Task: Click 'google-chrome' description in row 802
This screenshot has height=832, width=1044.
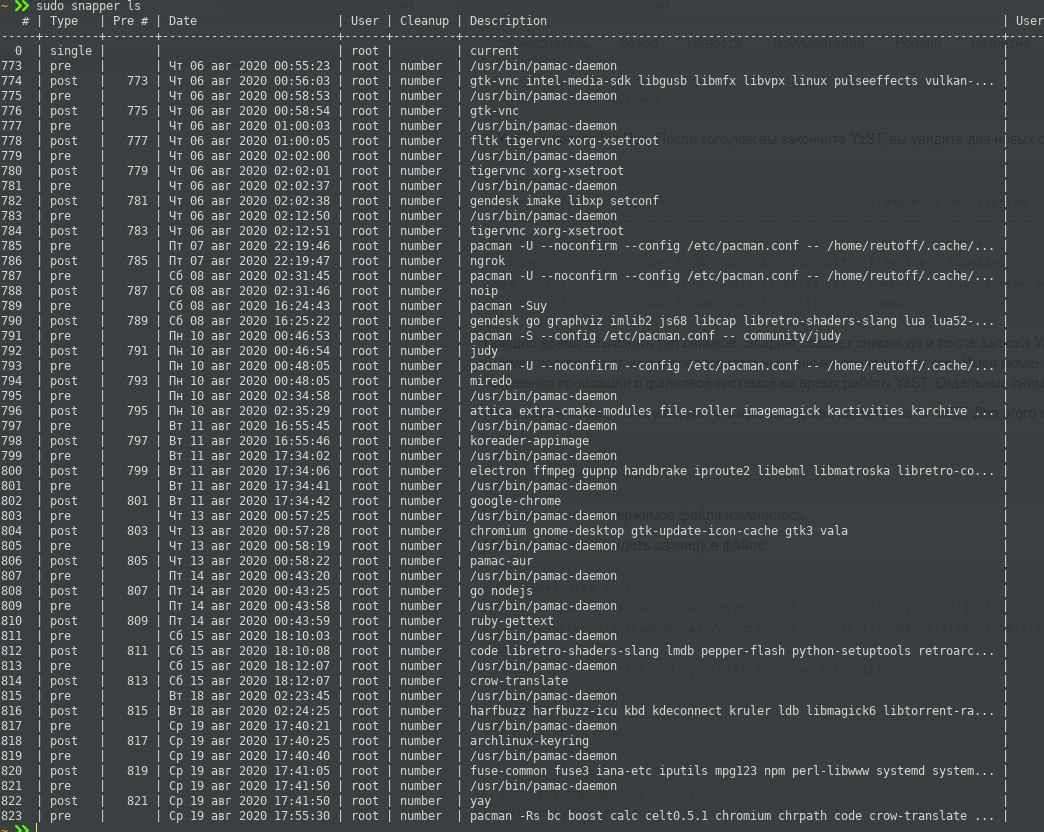Action: tap(515, 501)
